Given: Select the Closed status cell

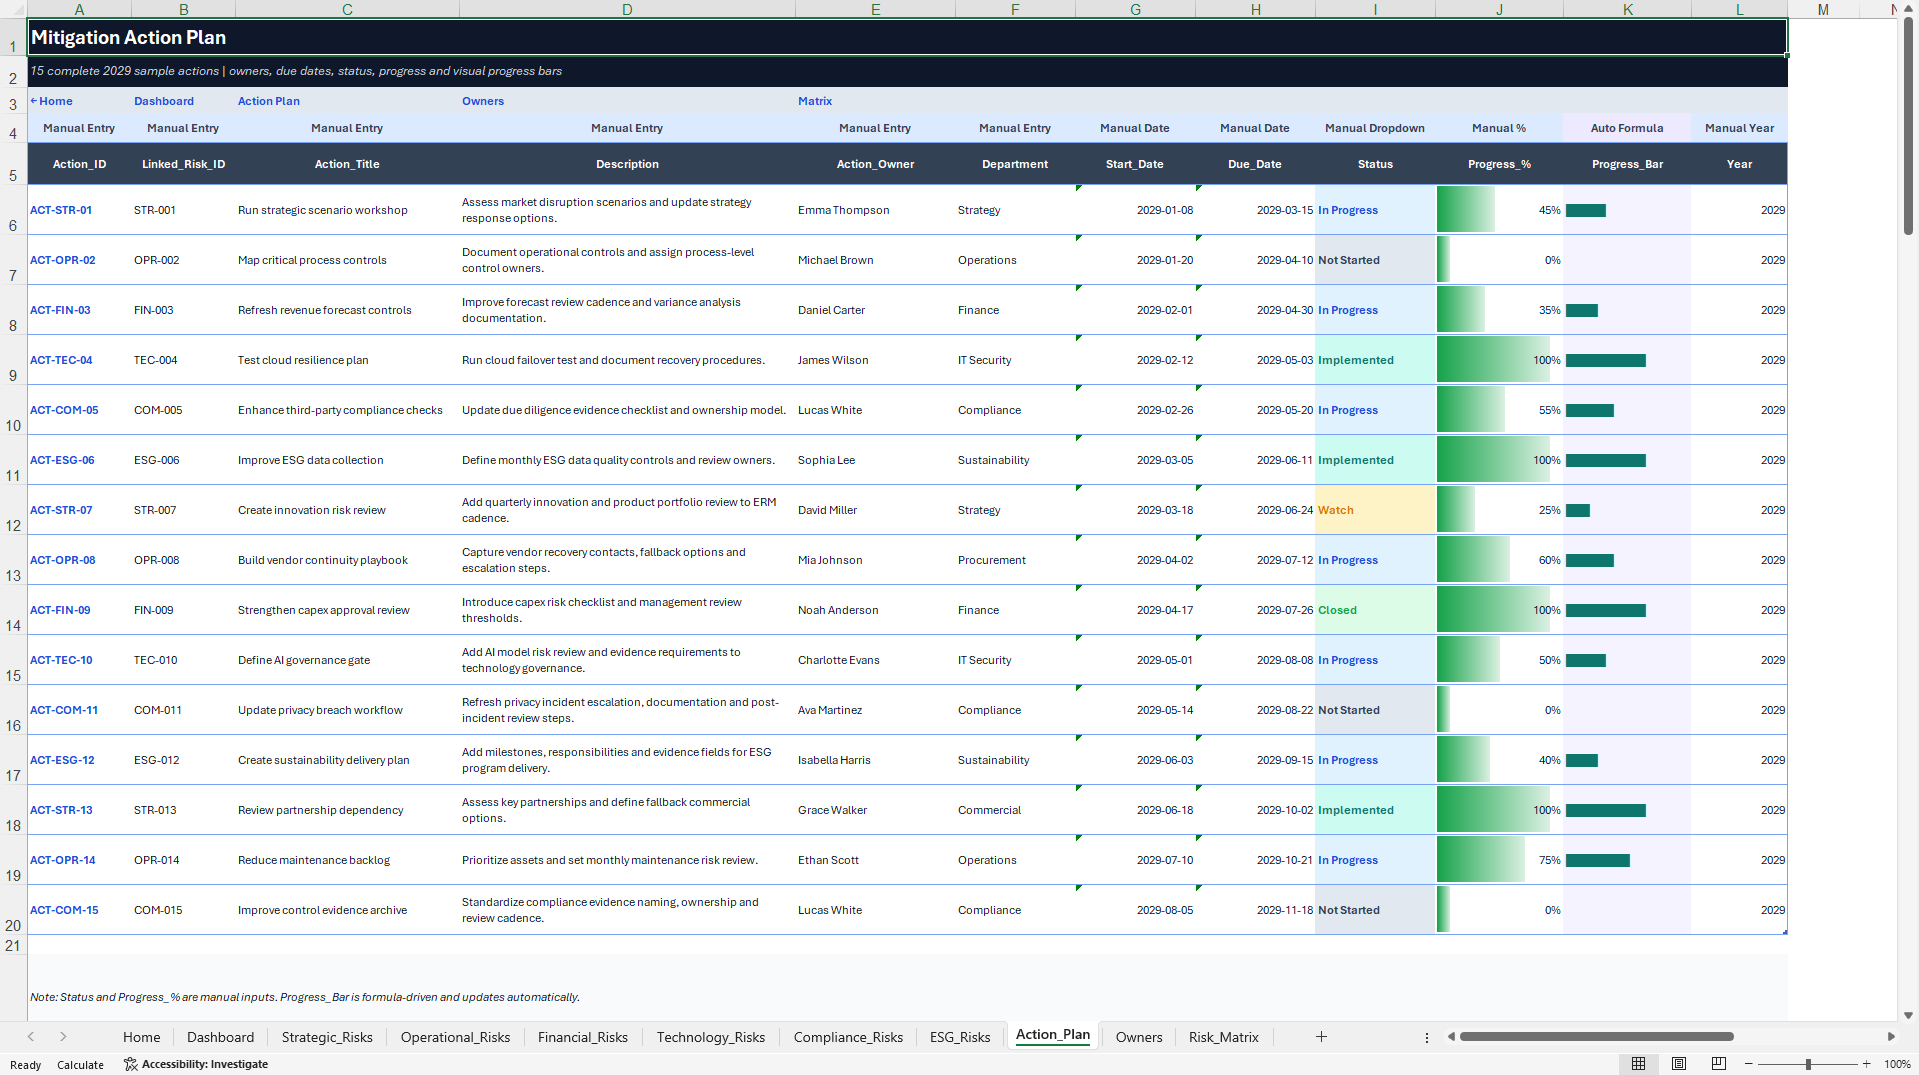Looking at the screenshot, I should pyautogui.click(x=1375, y=610).
